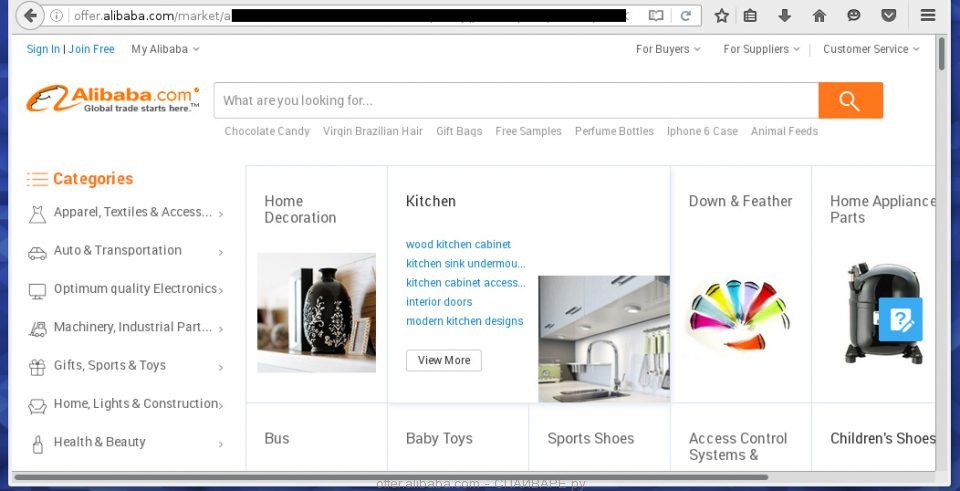Click the blue feedback survey icon
960x491 pixels.
[x=900, y=320]
